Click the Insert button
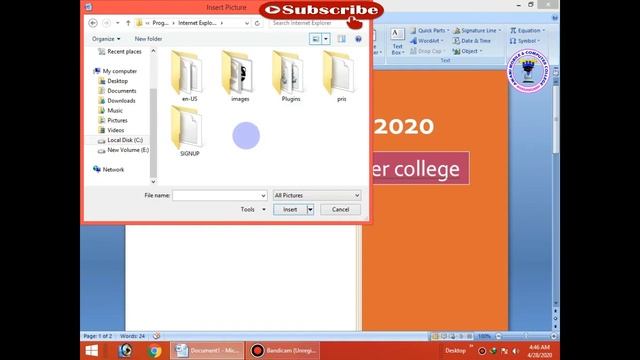640x360 pixels. (290, 209)
